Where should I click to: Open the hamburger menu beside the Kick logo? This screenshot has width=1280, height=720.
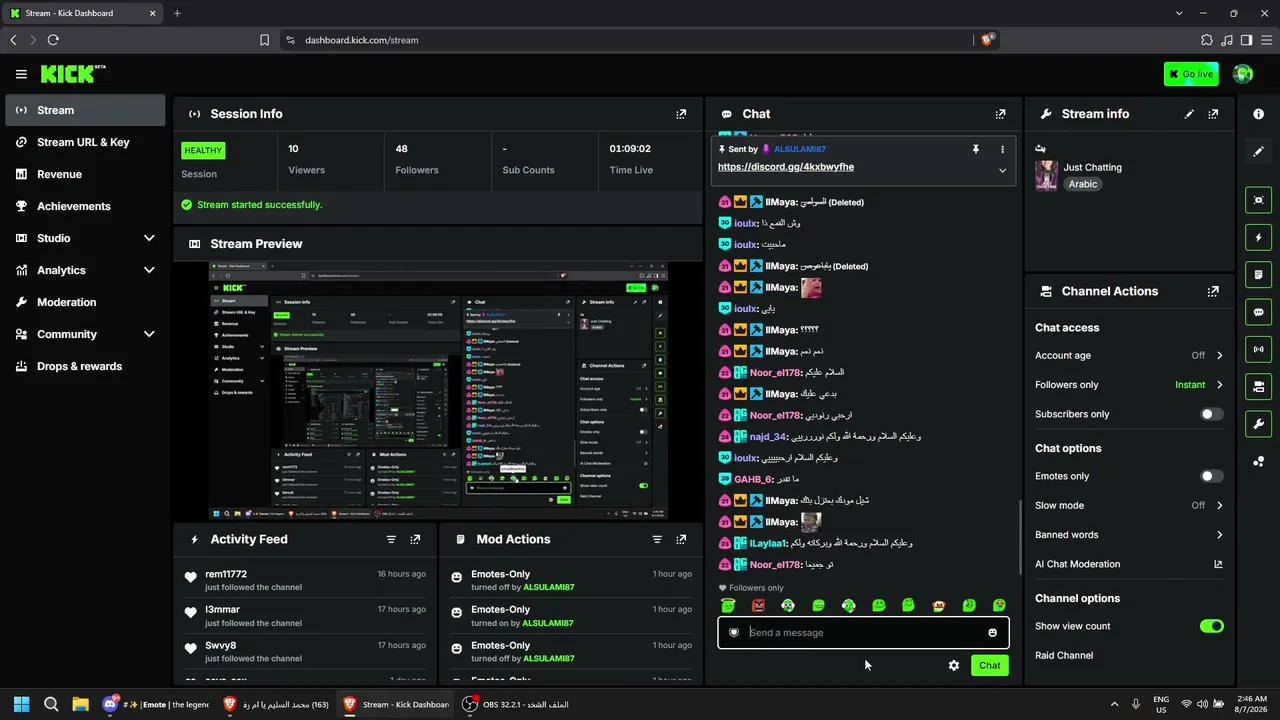pyautogui.click(x=21, y=74)
